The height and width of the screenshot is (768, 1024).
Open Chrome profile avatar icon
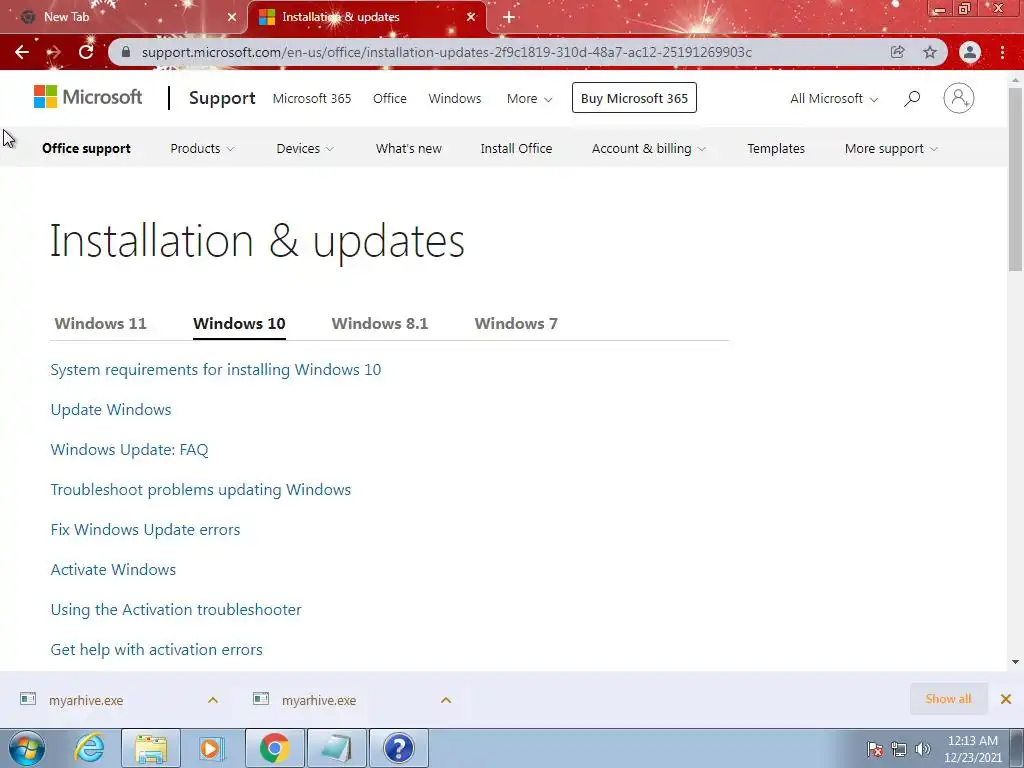click(970, 52)
